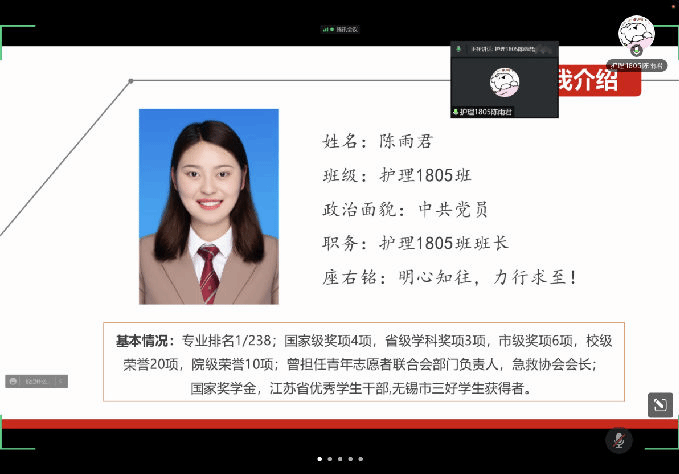Click the name label under top-right avatar
Viewport: 679px width, 474px height.
pyautogui.click(x=636, y=64)
